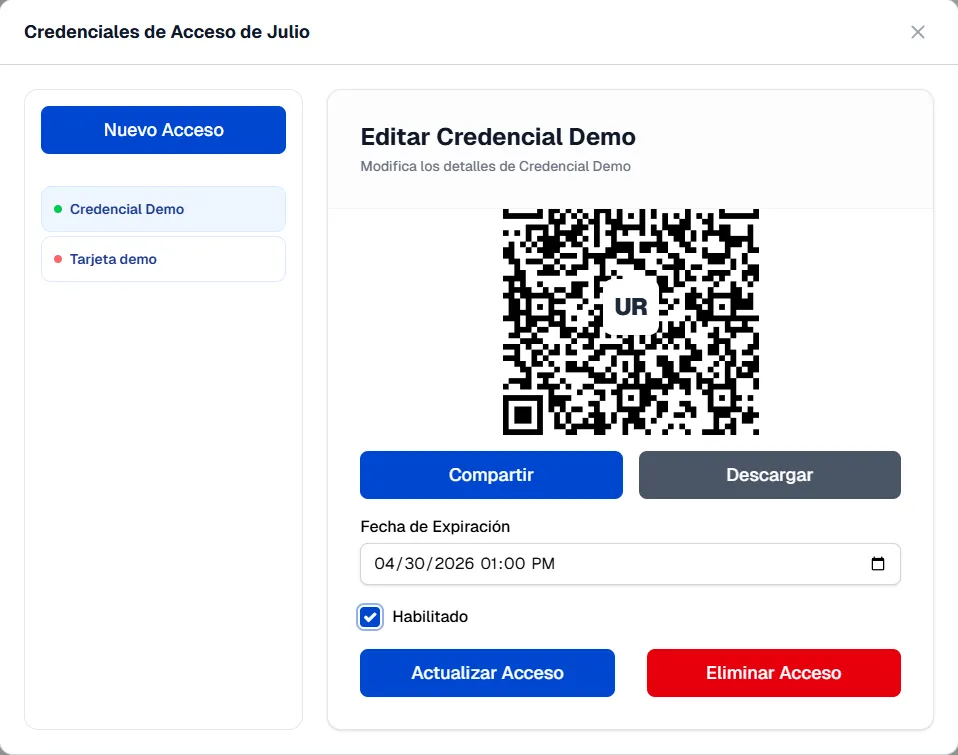Click the red status dot beside Tarjeta demo
This screenshot has width=958, height=755.
point(58,259)
